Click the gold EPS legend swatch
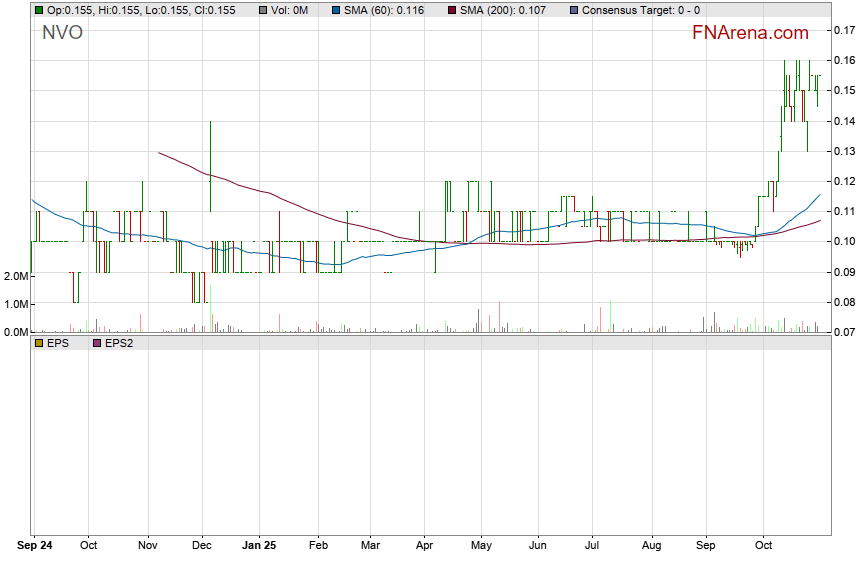This screenshot has height=566, width=859. point(39,343)
